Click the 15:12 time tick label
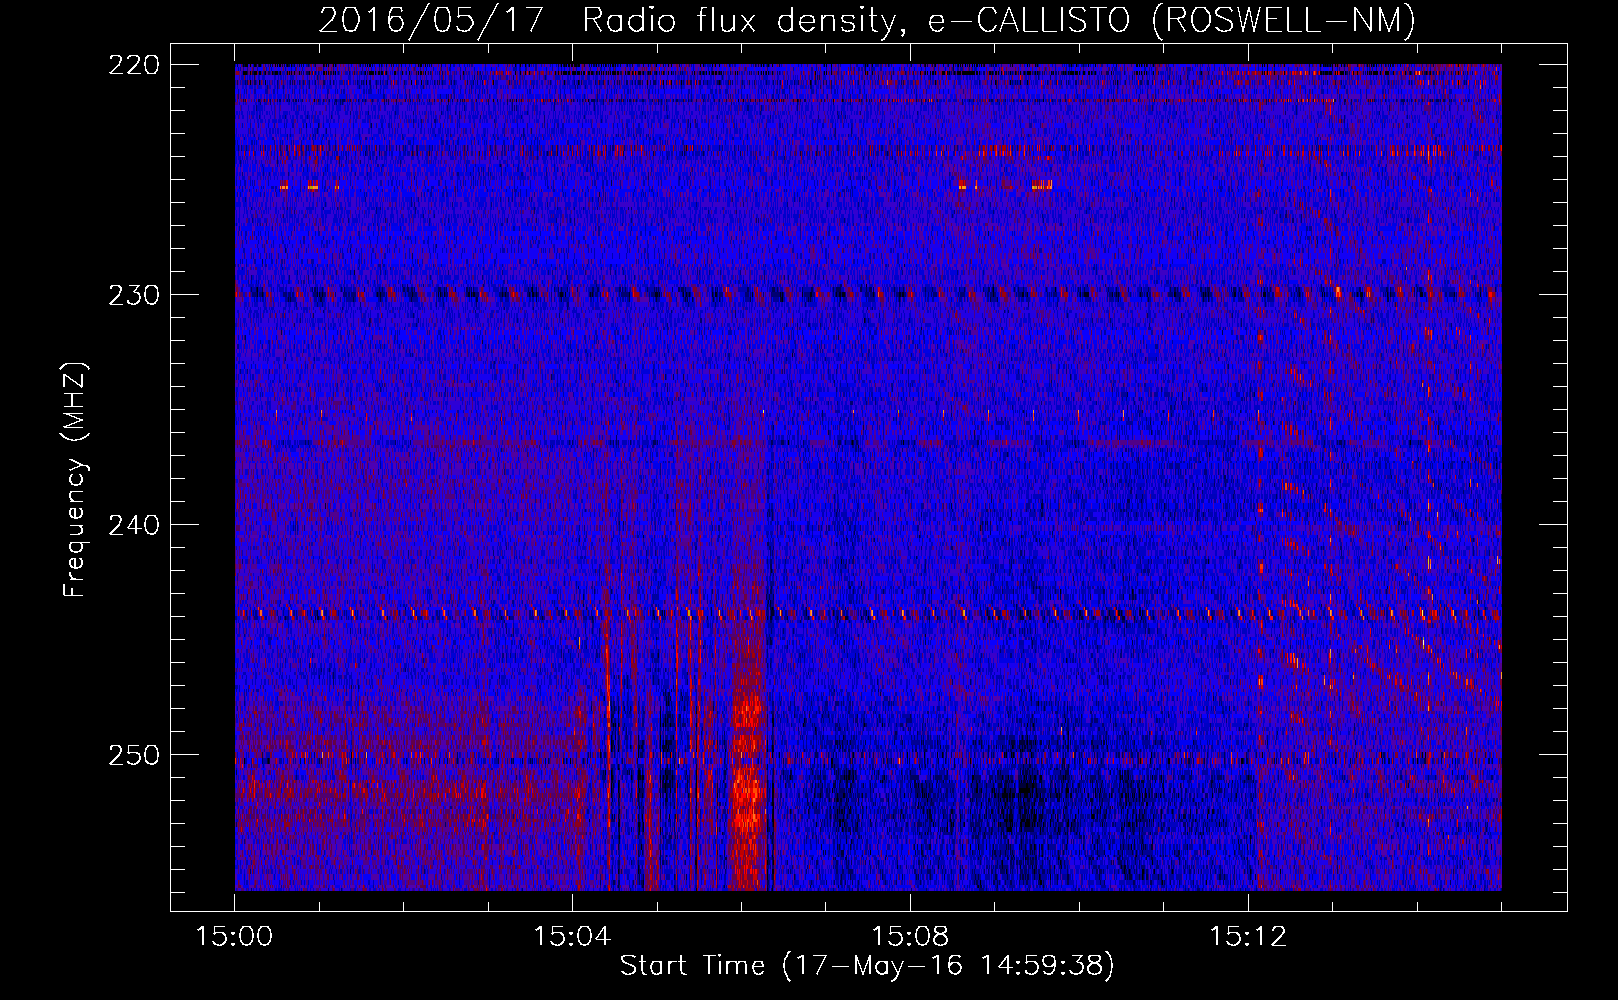The height and width of the screenshot is (1000, 1618). point(1248,937)
